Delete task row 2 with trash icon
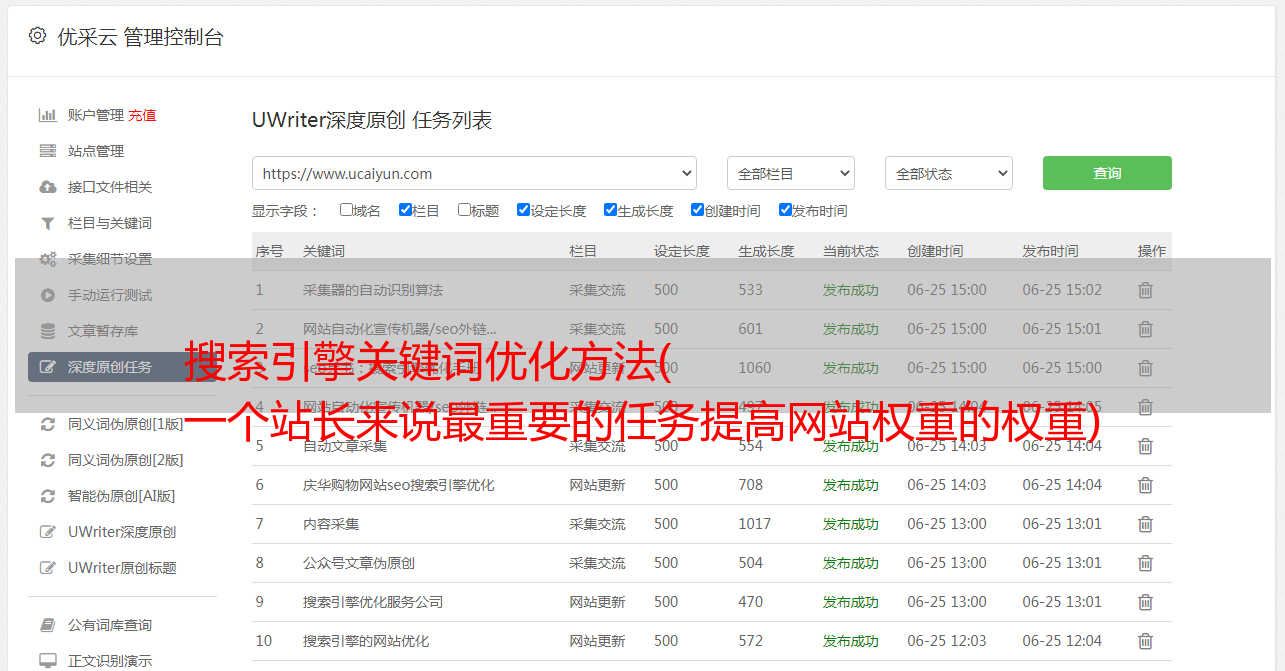Screen dimensions: 1285x671 (x=1146, y=329)
